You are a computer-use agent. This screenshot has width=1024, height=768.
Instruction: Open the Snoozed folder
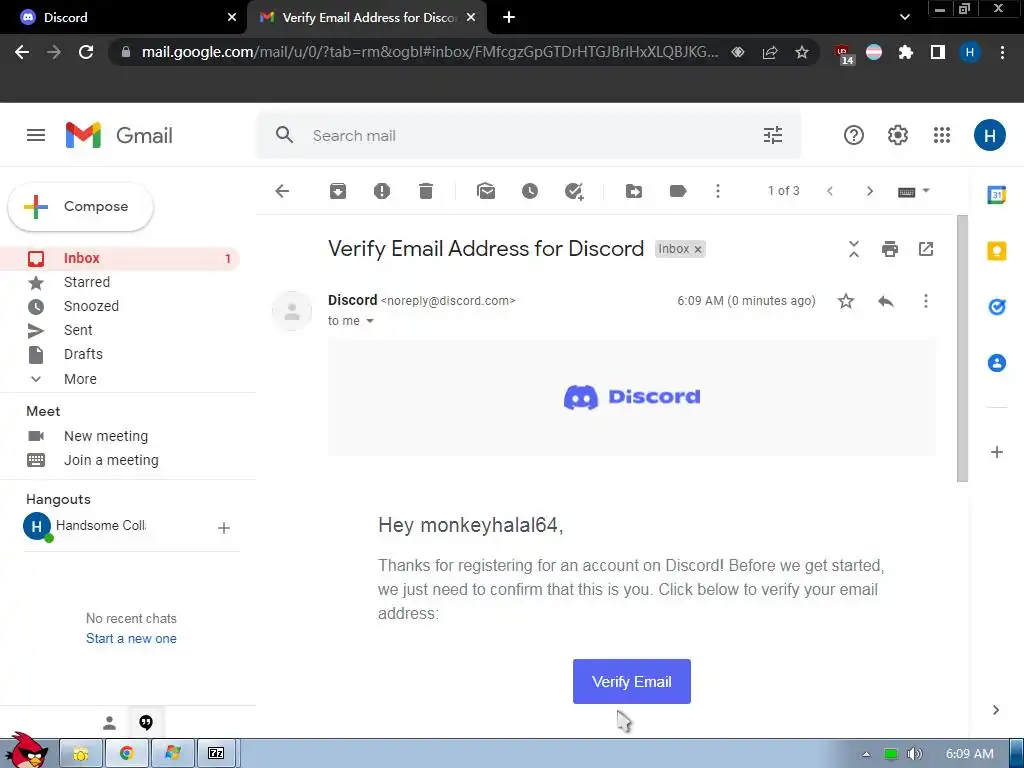click(91, 306)
